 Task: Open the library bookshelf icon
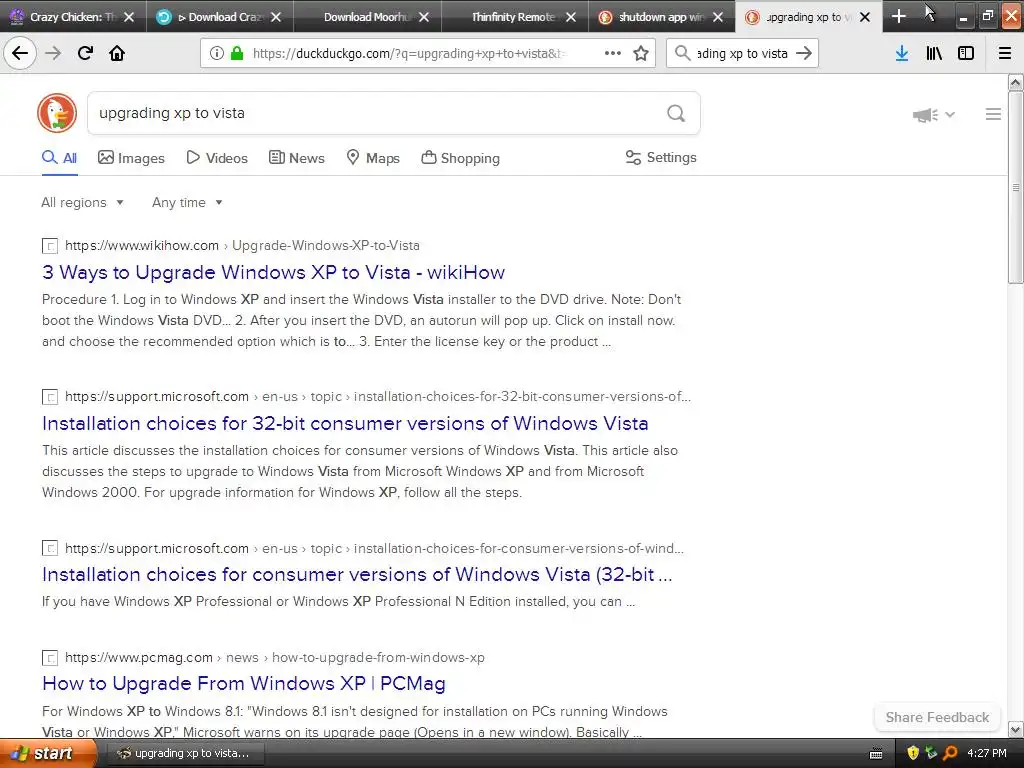point(934,54)
